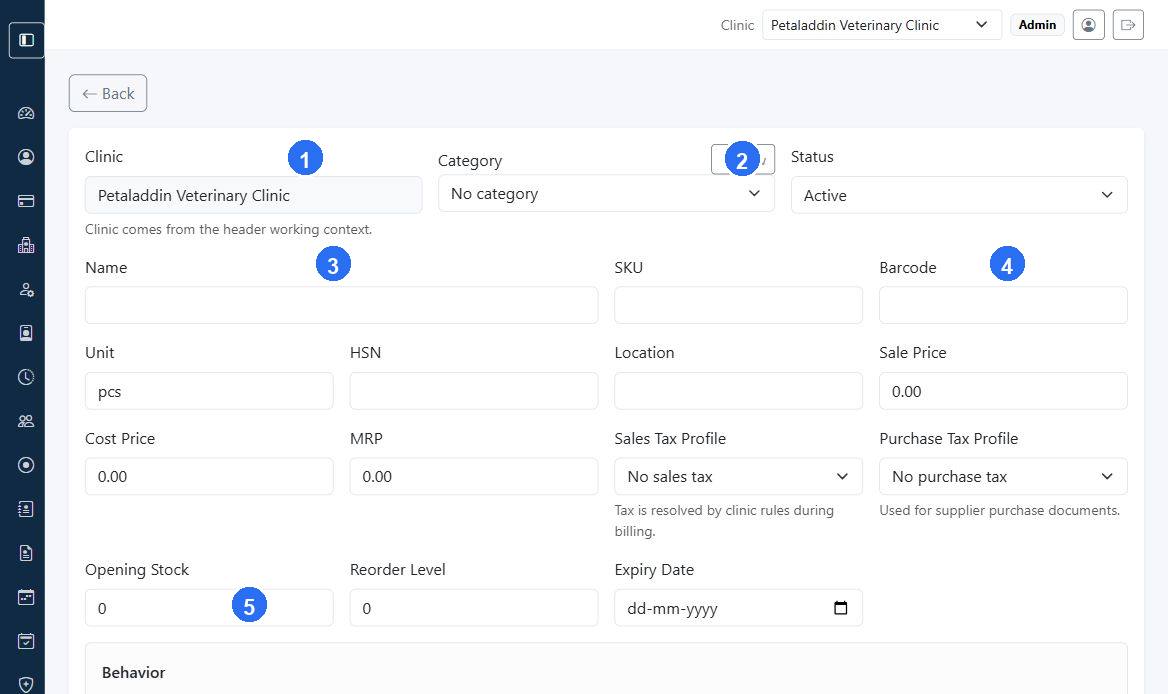Click the MRP field
Viewport: 1168px width, 694px height.
click(474, 477)
